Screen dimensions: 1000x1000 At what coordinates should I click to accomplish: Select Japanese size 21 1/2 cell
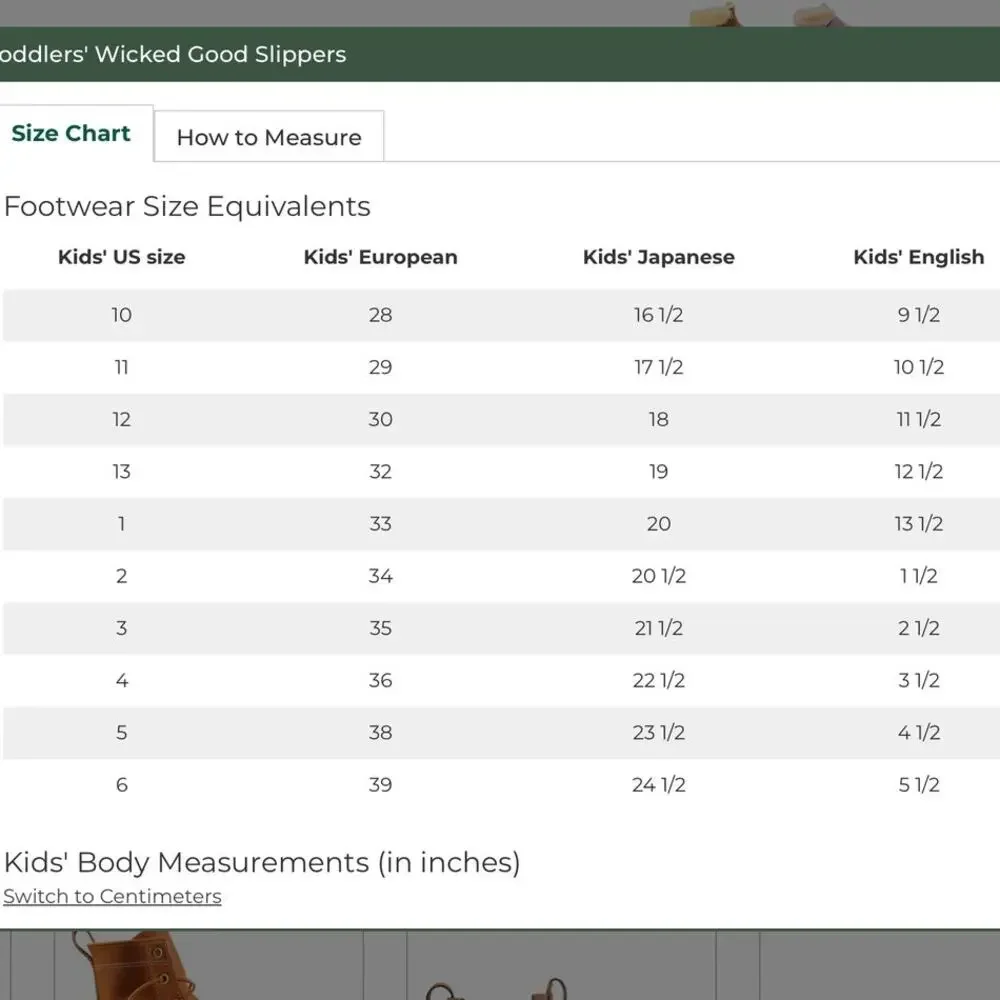pyautogui.click(x=659, y=628)
